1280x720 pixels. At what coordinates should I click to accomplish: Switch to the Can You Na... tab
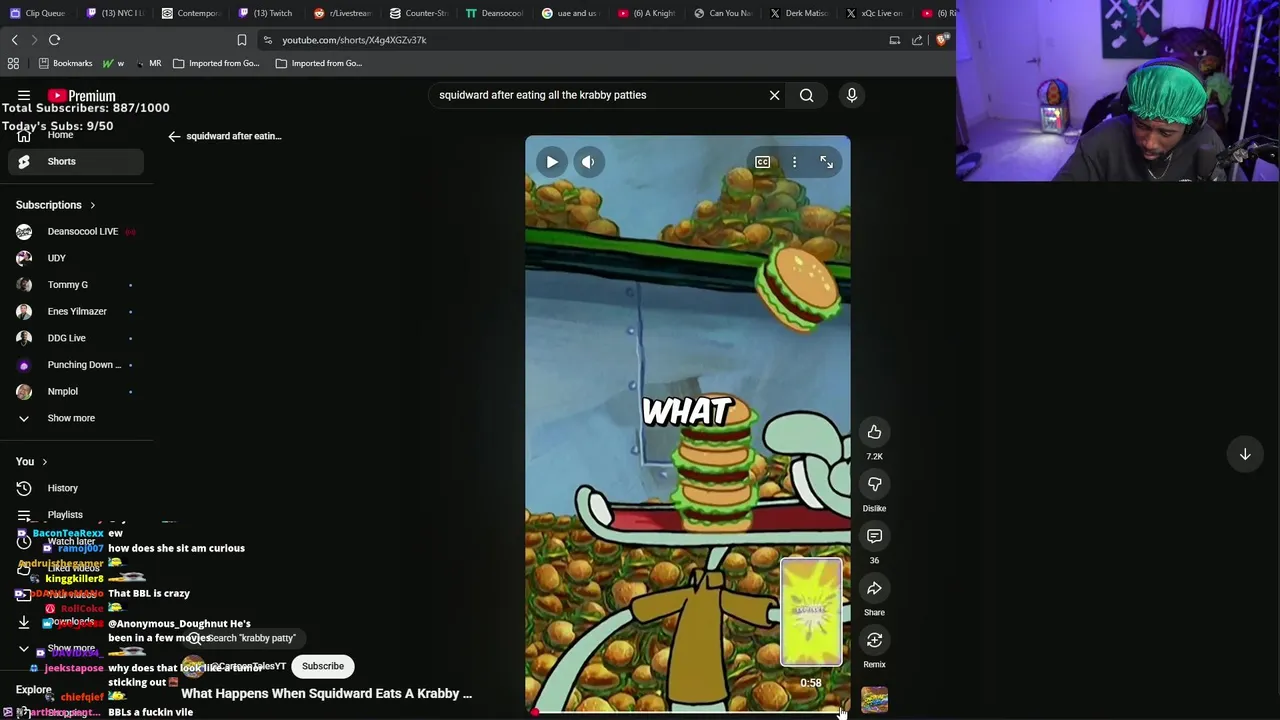pyautogui.click(x=722, y=13)
